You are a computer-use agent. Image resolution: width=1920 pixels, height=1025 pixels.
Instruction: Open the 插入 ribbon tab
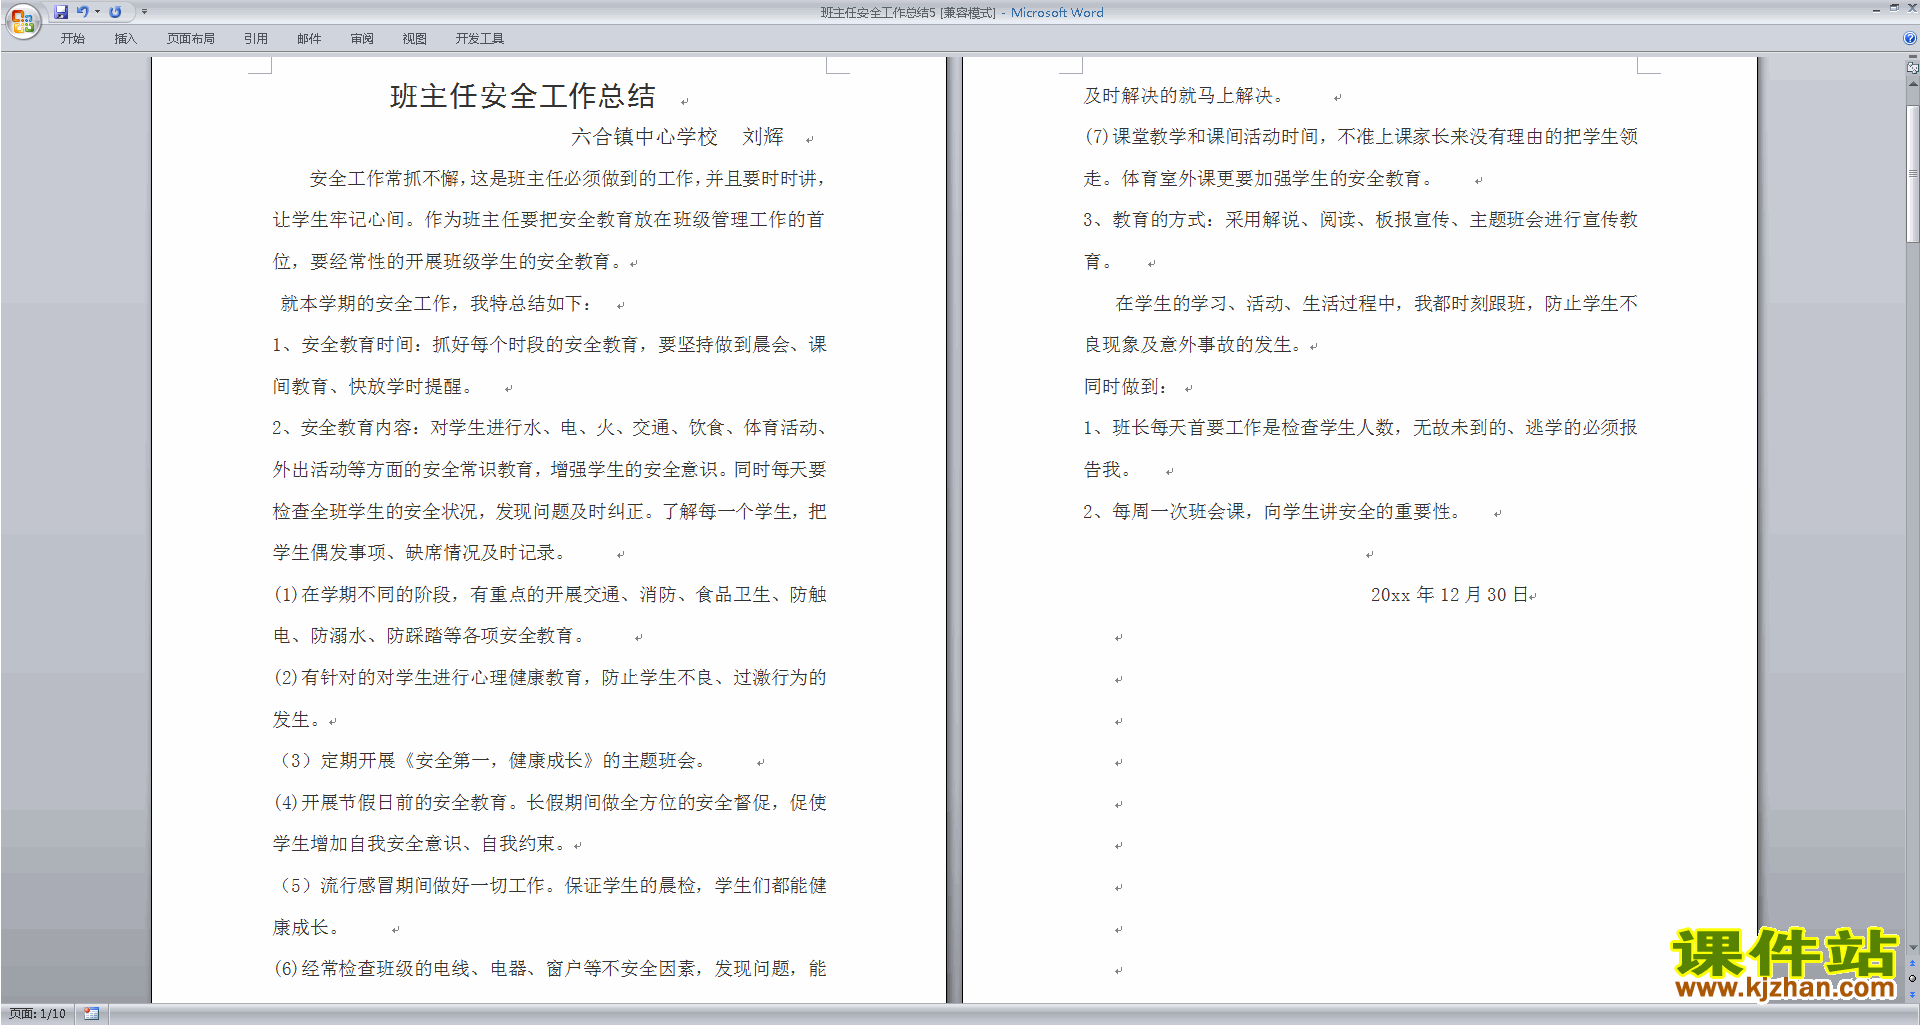tap(125, 39)
